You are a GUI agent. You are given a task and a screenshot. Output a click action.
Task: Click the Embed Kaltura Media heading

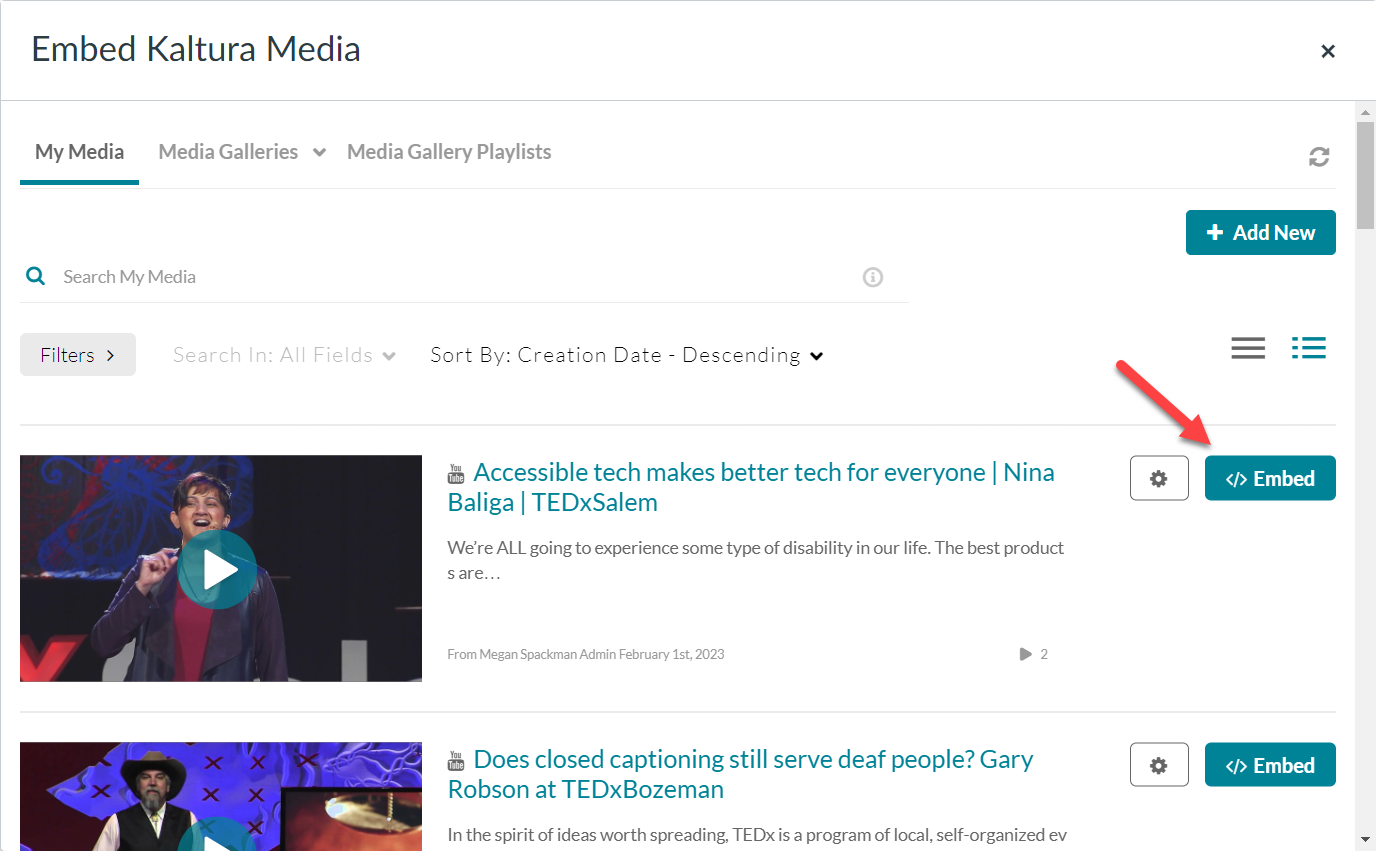pos(196,49)
